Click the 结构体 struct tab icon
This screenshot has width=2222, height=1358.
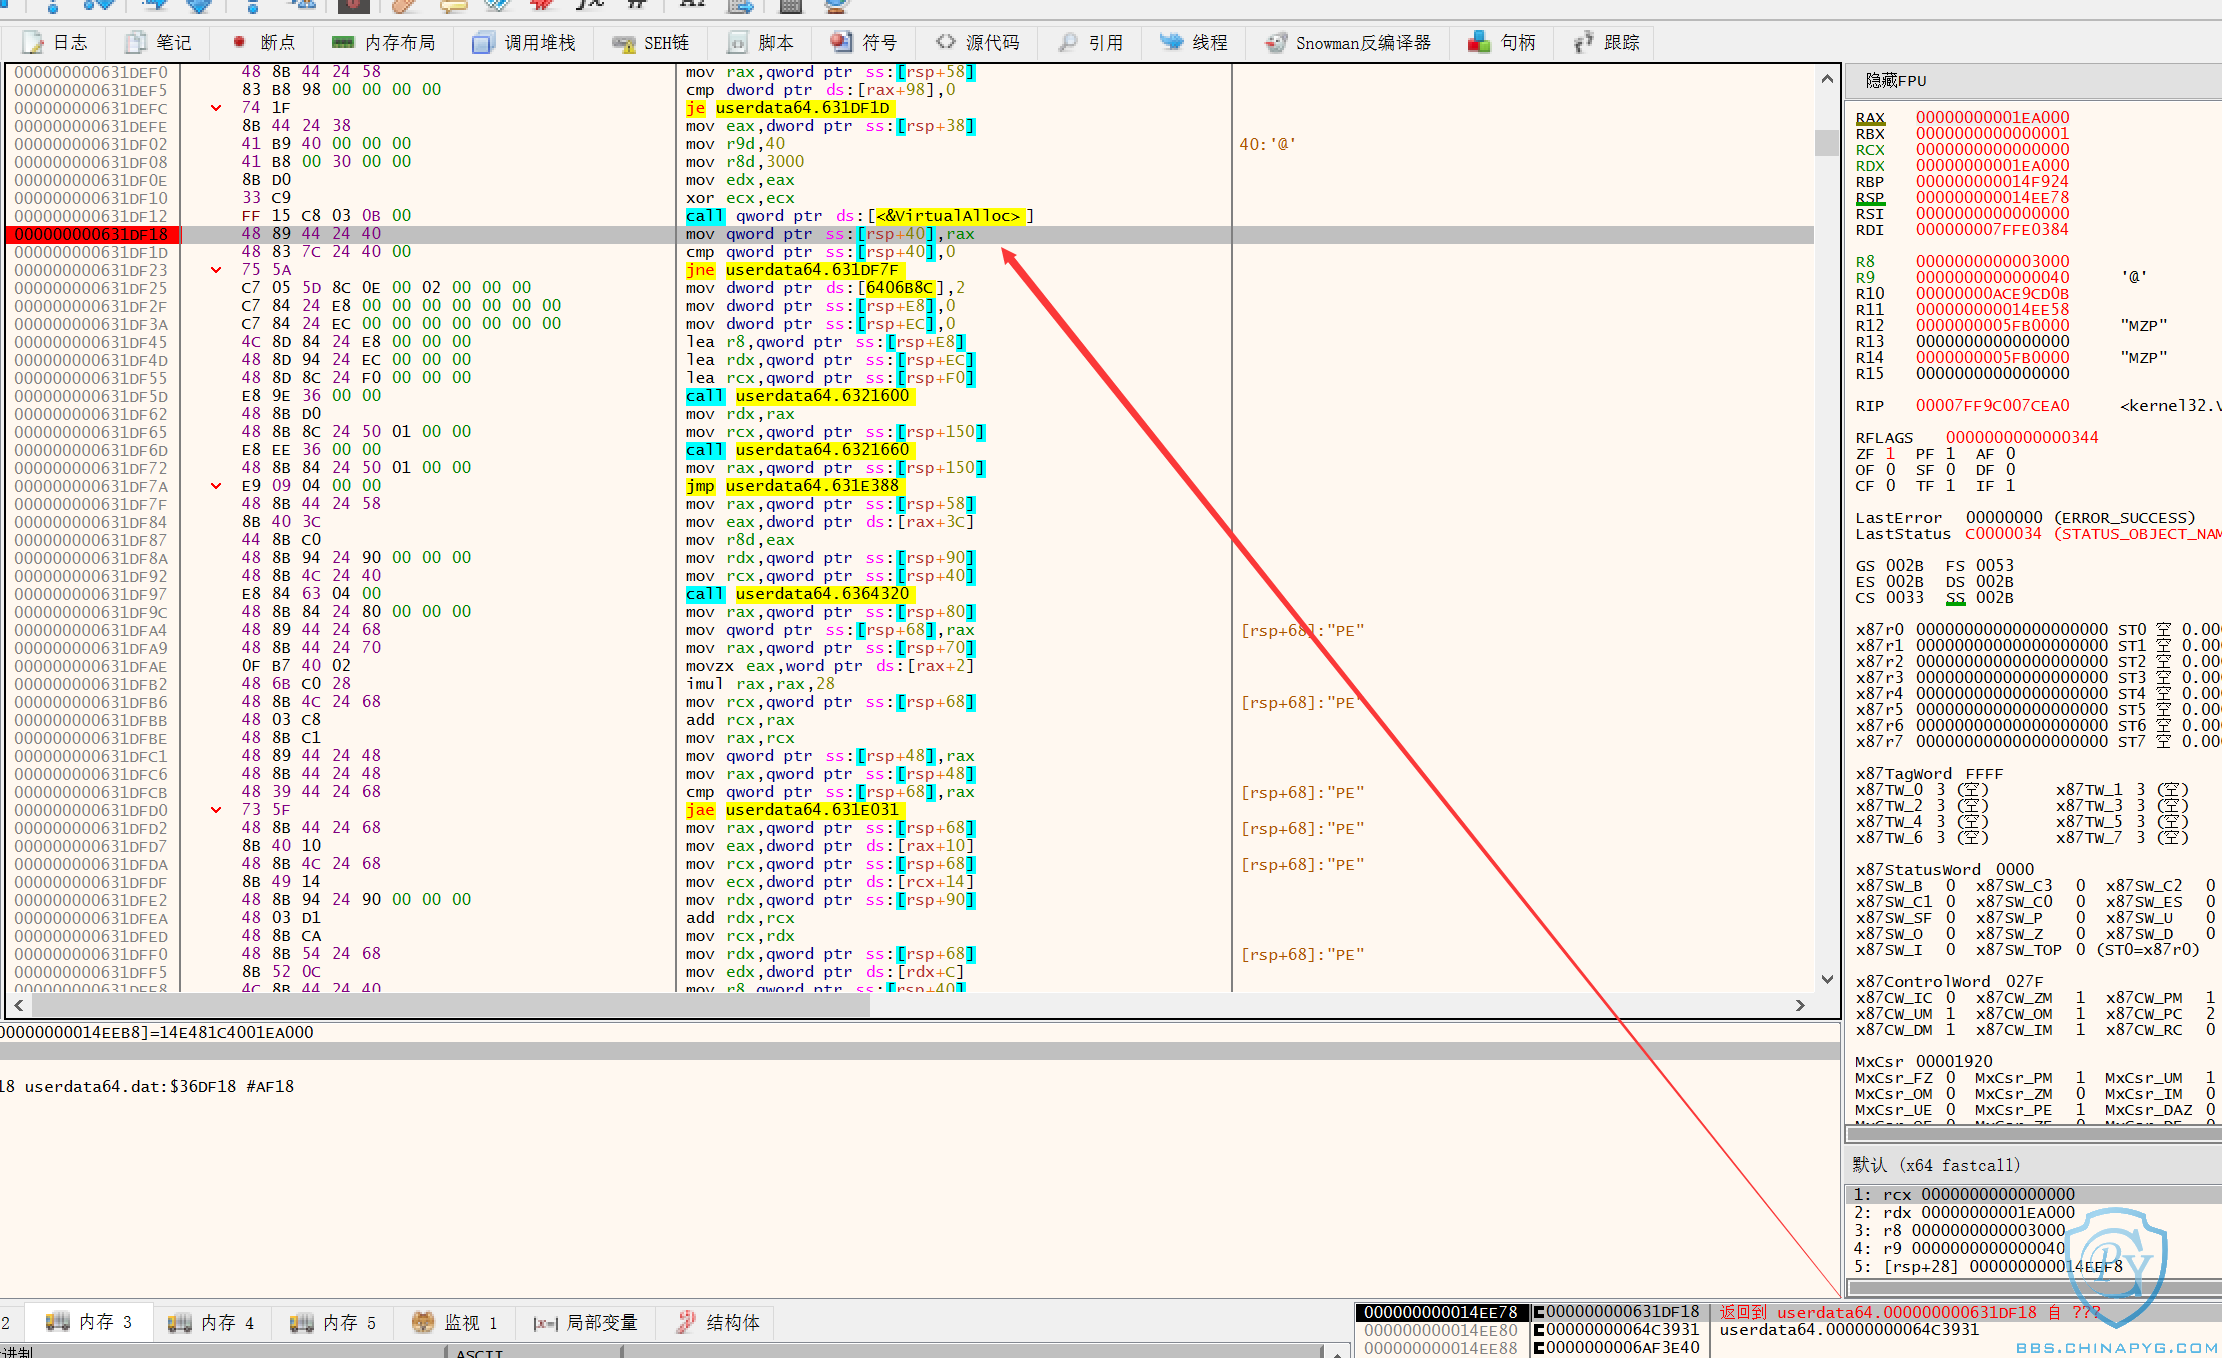pyautogui.click(x=686, y=1322)
